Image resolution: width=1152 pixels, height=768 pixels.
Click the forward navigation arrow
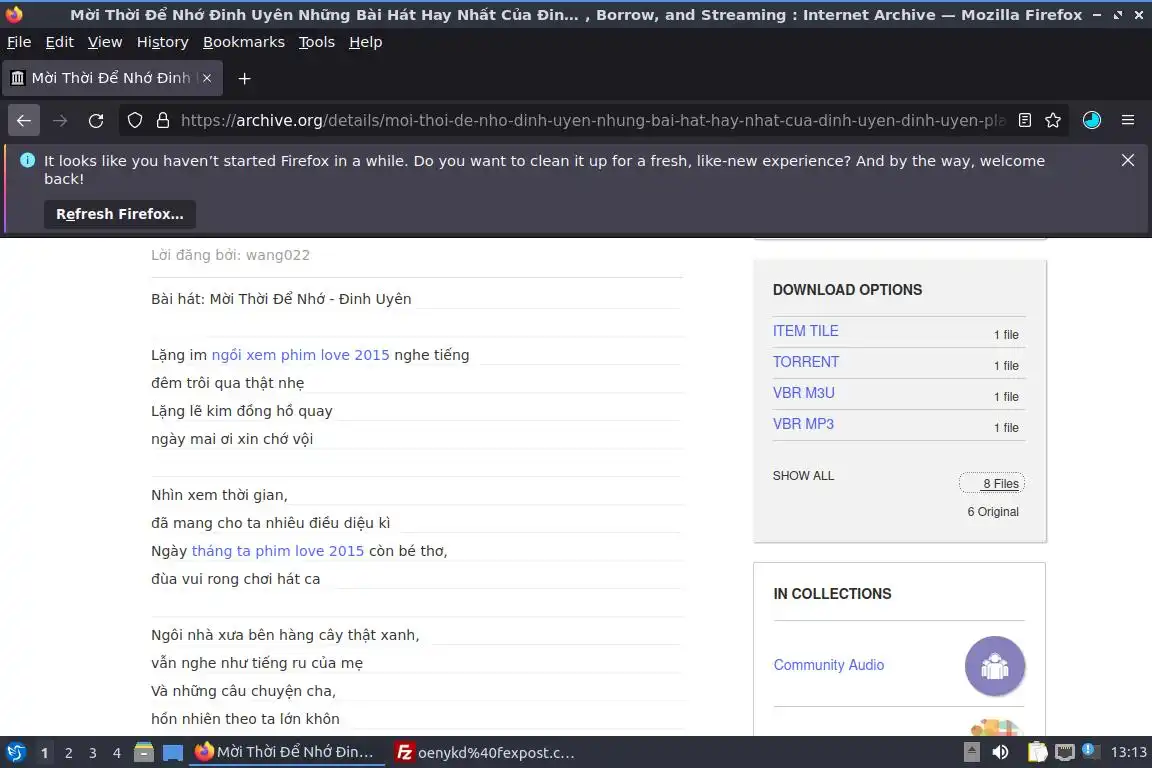point(60,121)
